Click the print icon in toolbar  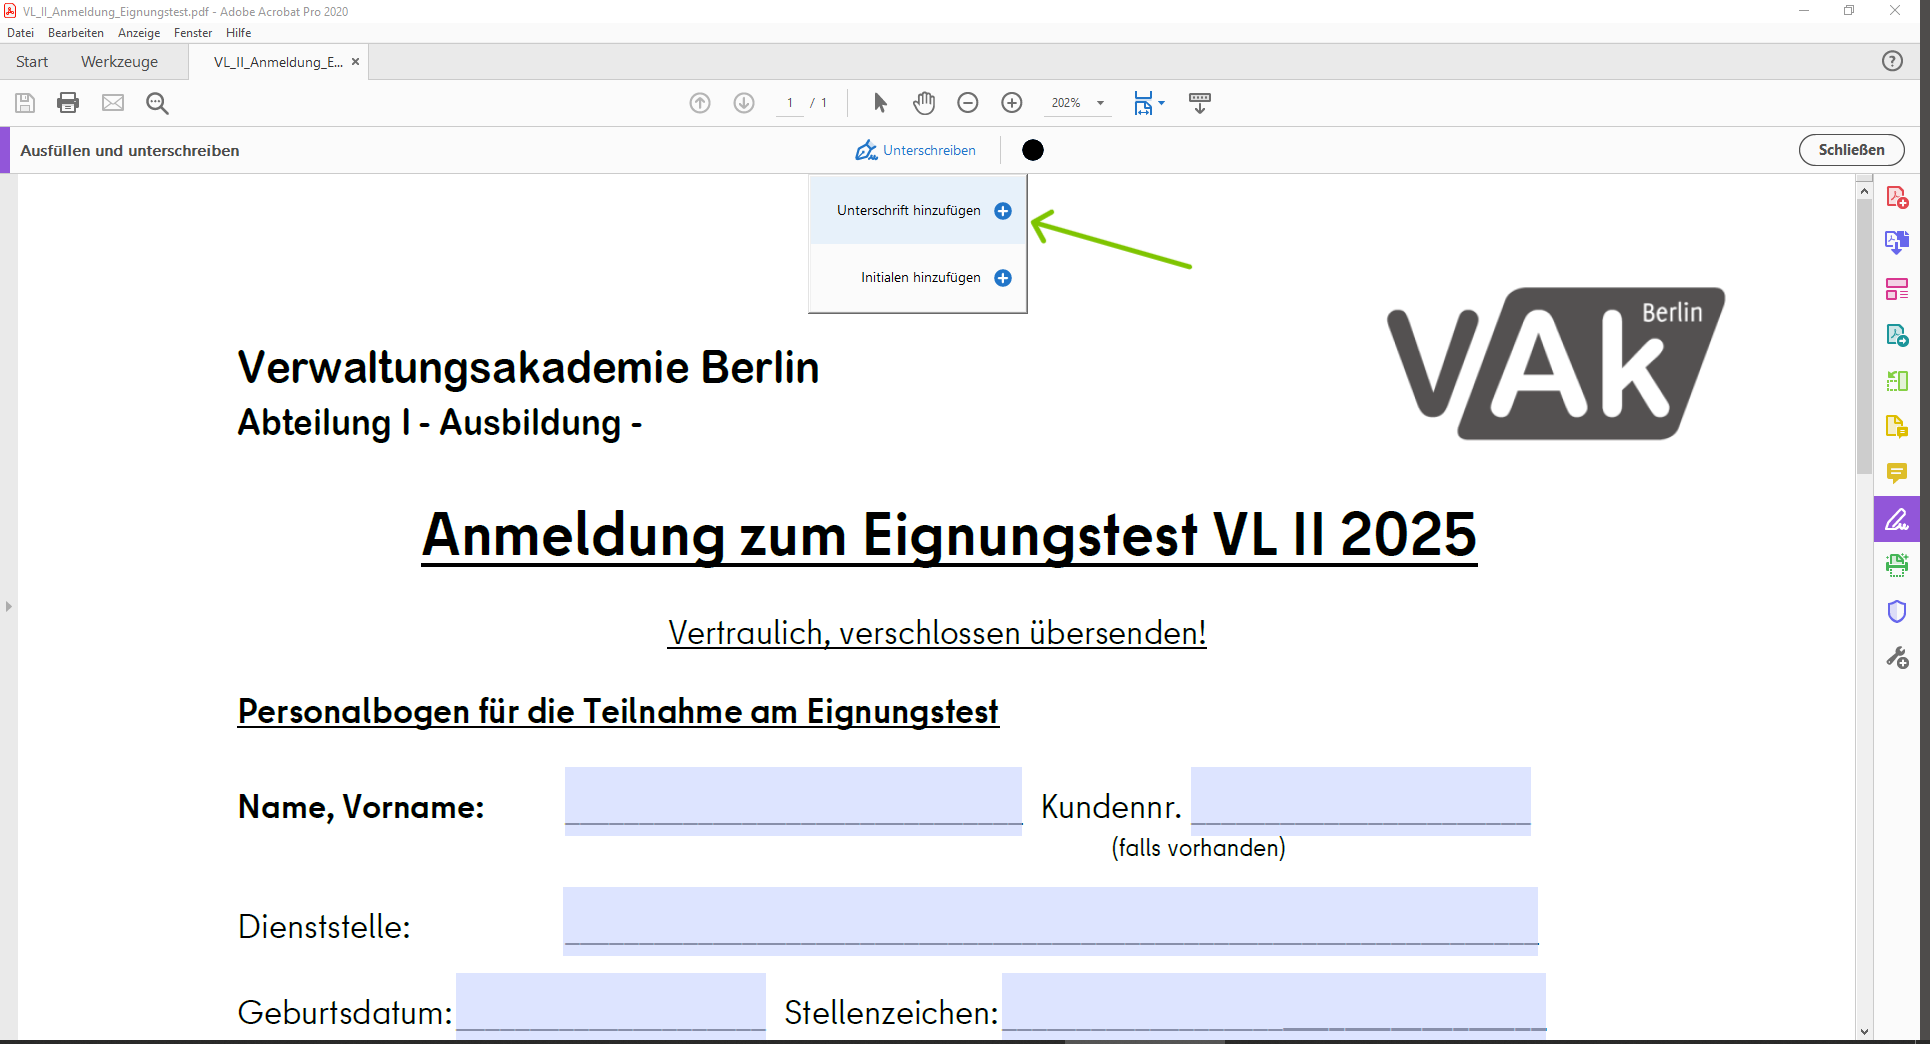pyautogui.click(x=68, y=103)
